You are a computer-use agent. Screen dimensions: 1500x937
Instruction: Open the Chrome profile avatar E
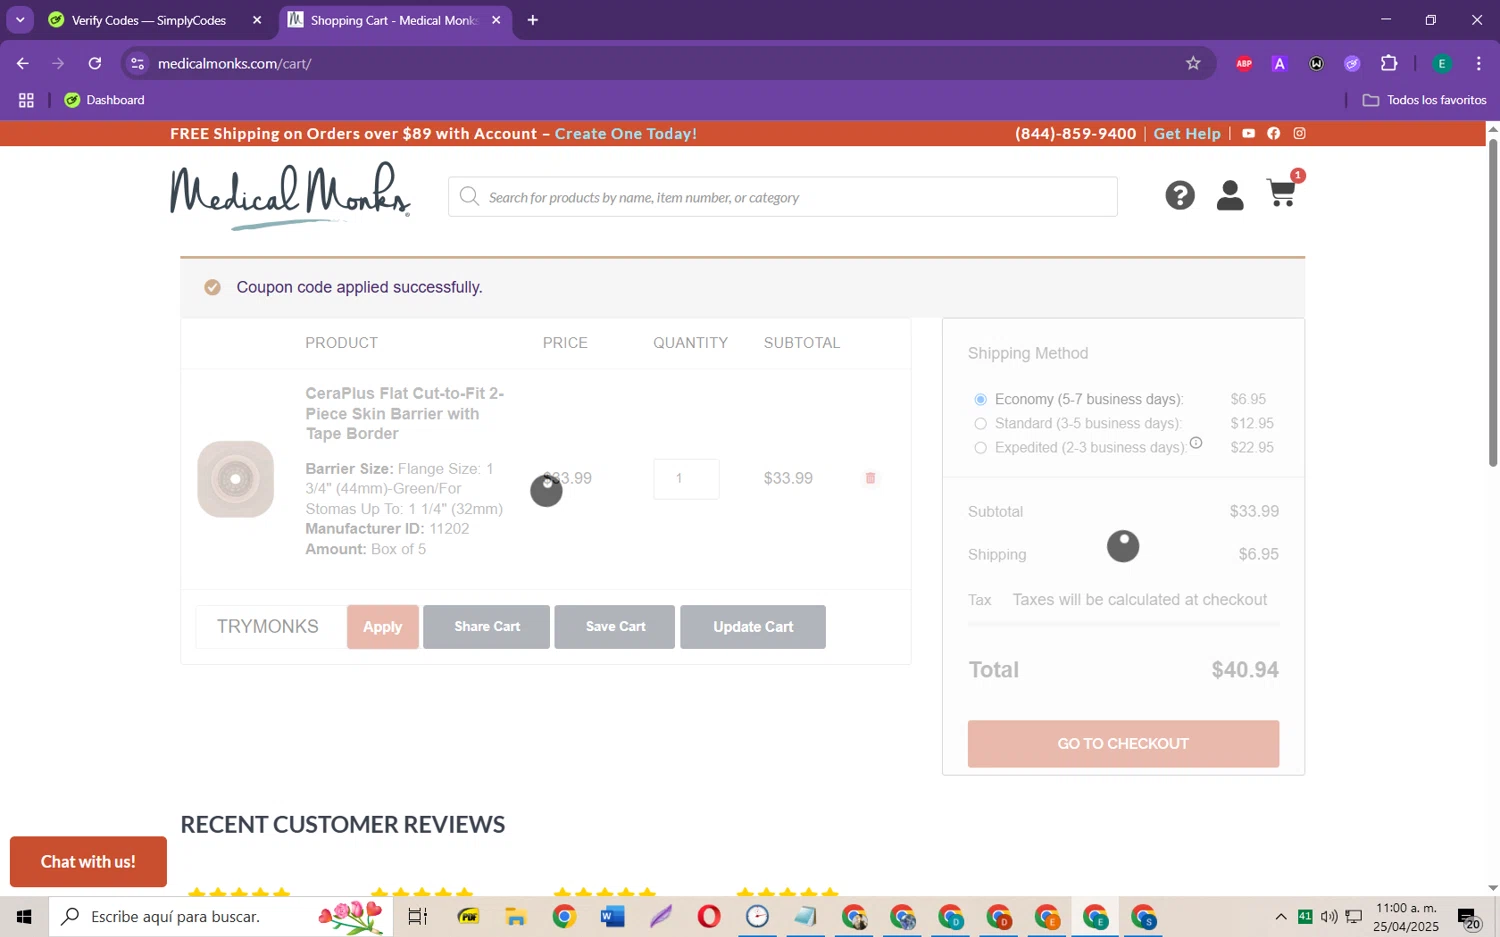(x=1442, y=63)
